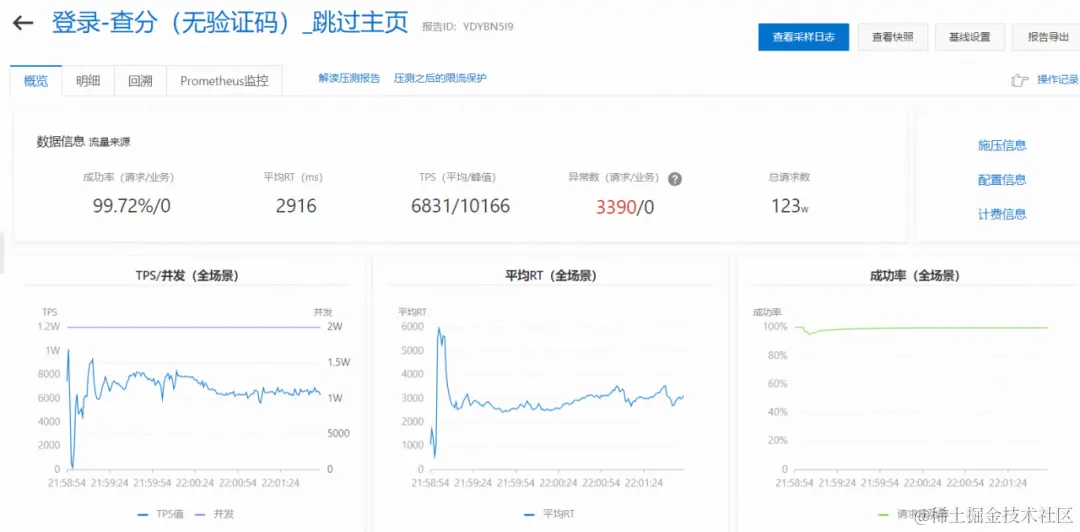The width and height of the screenshot is (1080, 532).
Task: Jump to 配置信息 section
Action: (1002, 180)
